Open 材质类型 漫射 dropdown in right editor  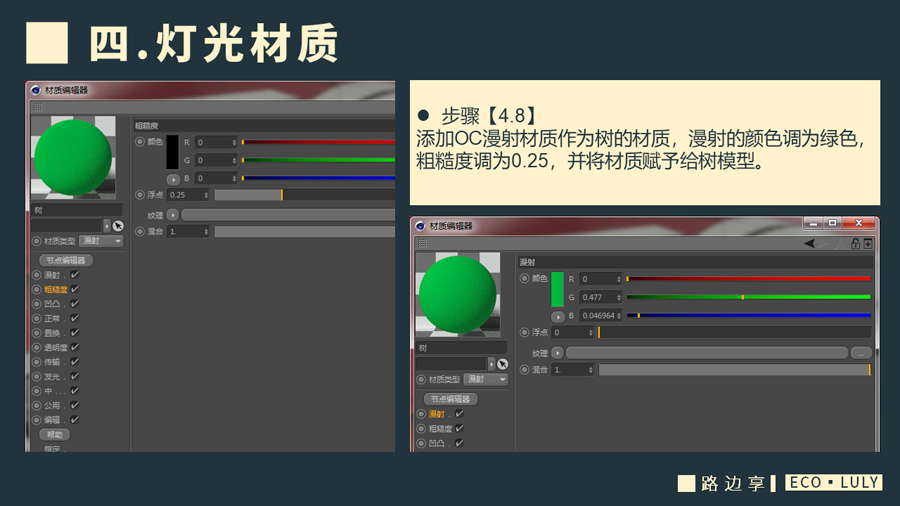point(486,379)
